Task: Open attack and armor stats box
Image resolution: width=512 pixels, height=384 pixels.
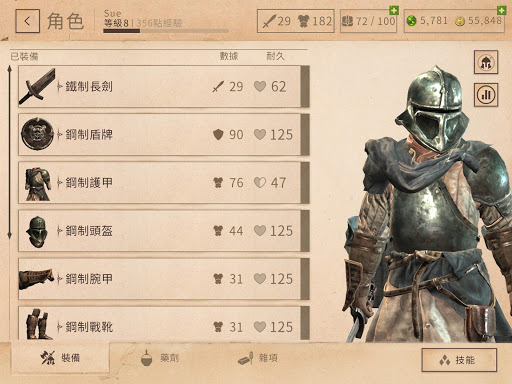Action: click(296, 21)
